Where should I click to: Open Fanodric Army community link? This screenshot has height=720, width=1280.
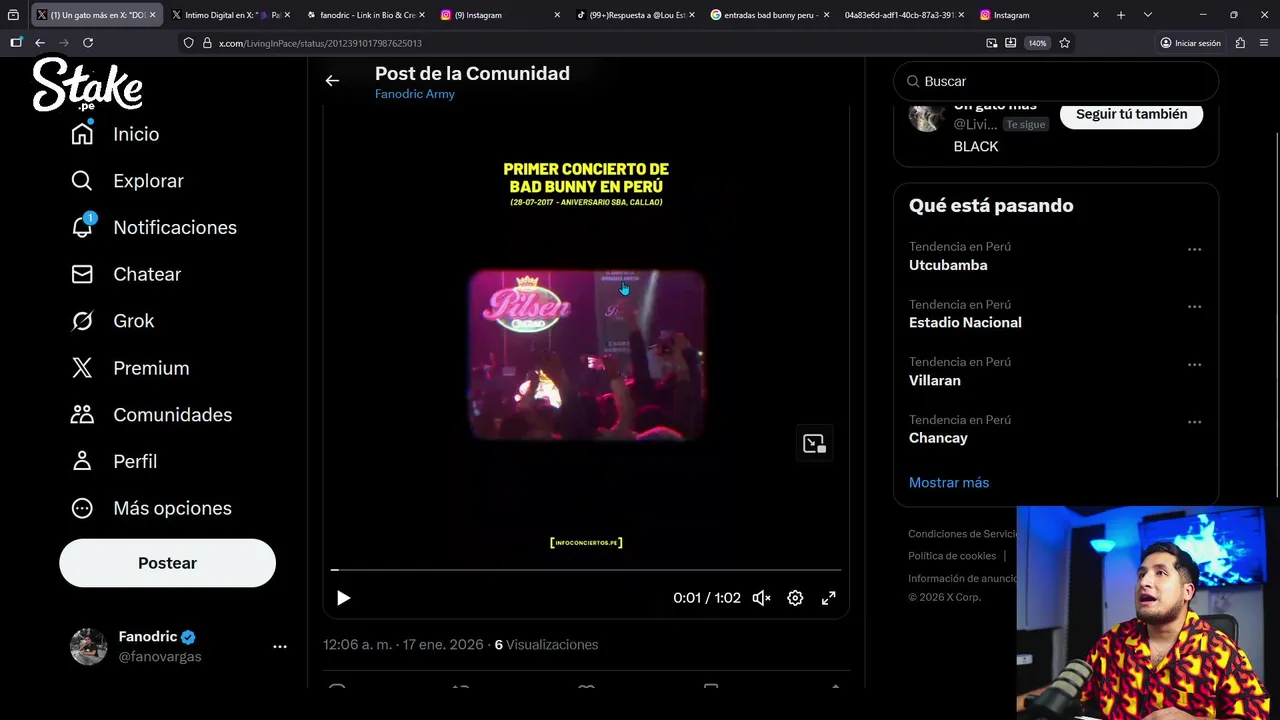(415, 94)
